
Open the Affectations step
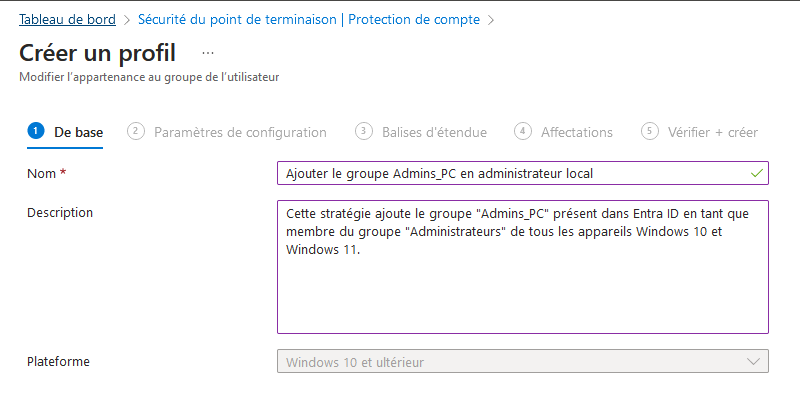pos(577,132)
